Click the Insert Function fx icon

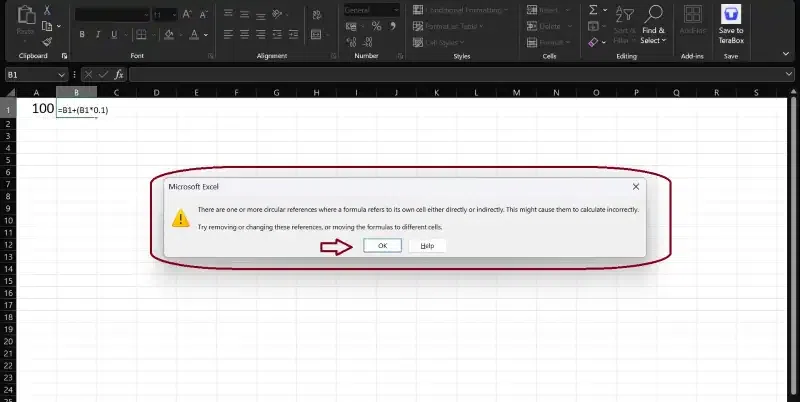pos(118,75)
